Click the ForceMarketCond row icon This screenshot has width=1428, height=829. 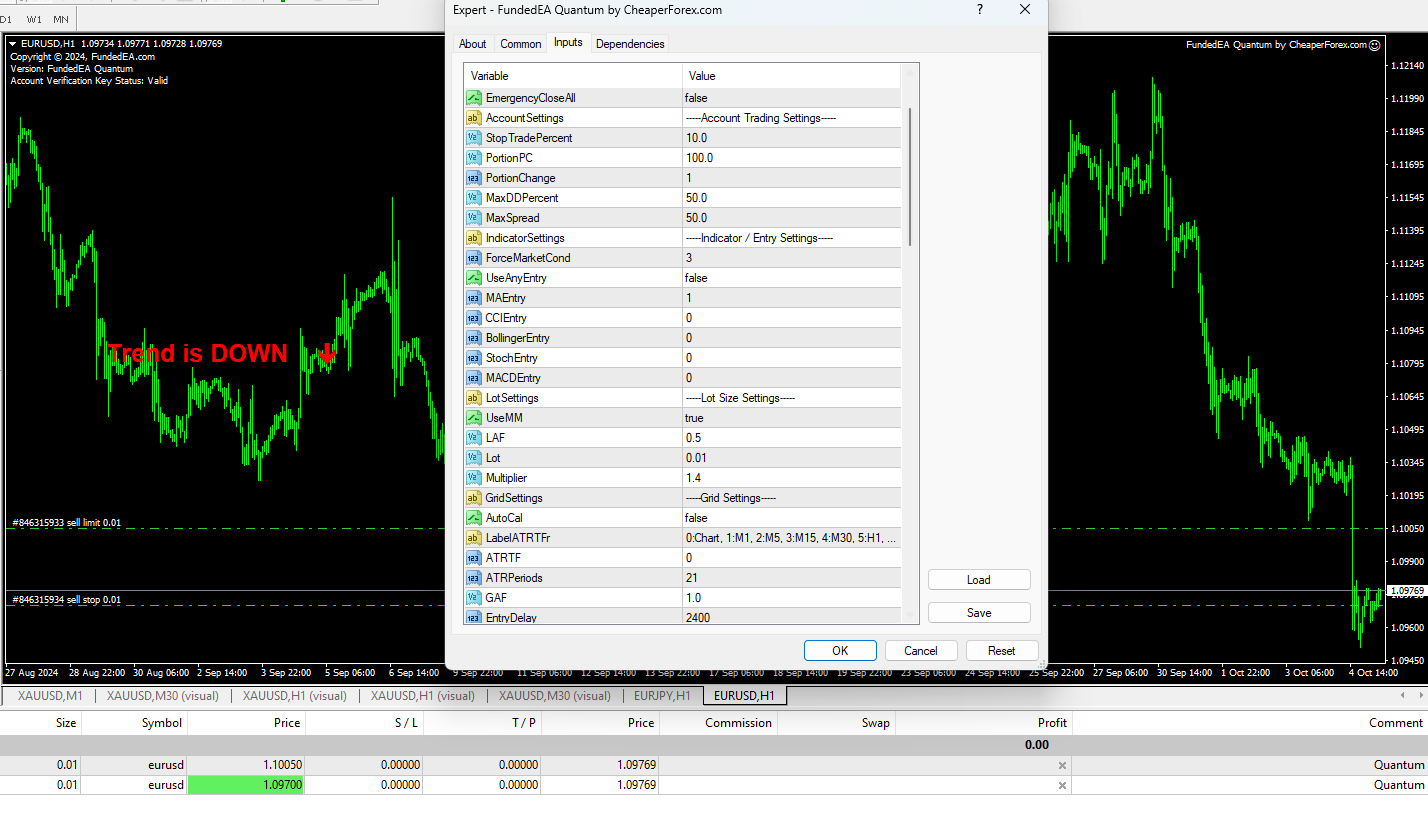(x=474, y=258)
